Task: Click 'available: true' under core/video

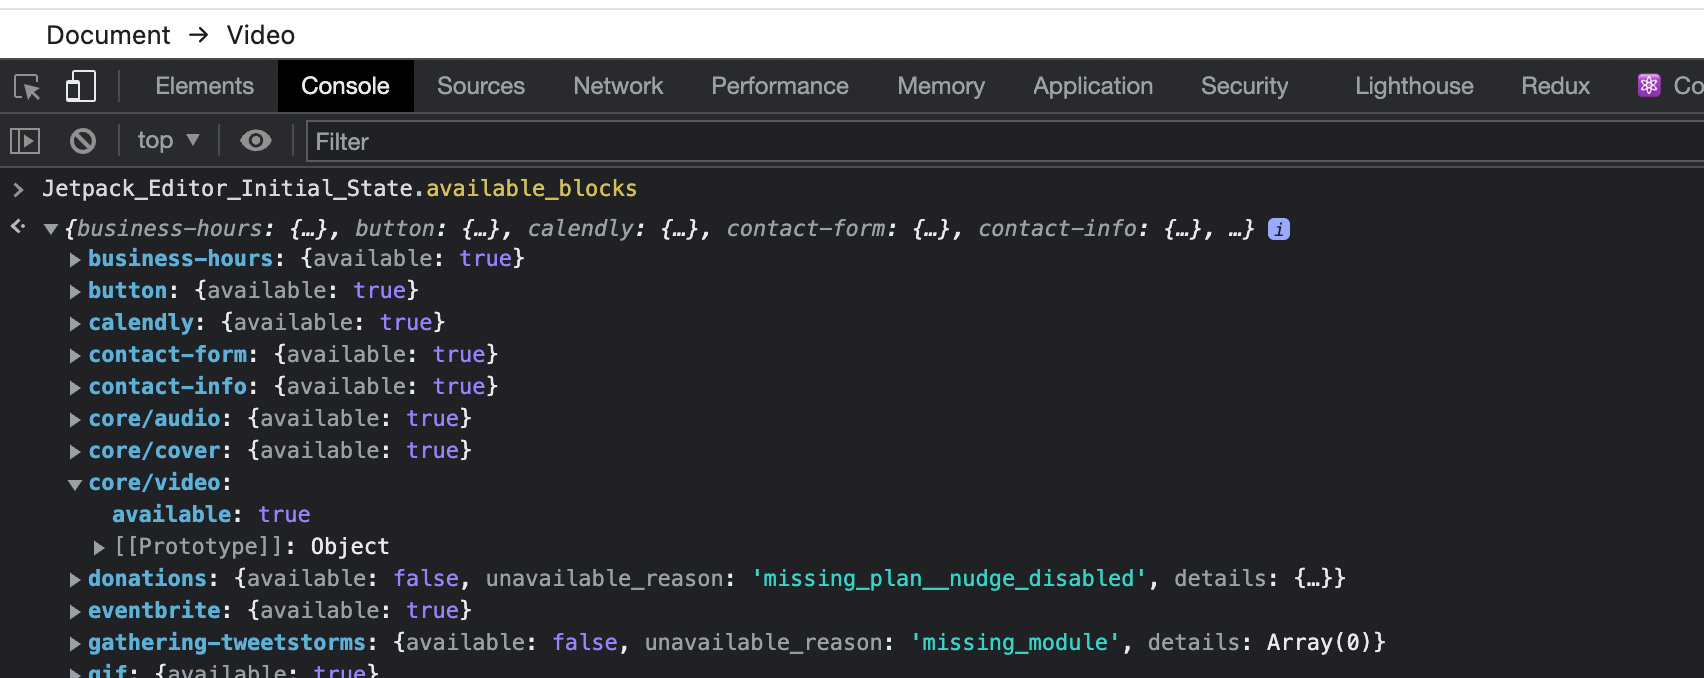Action: (211, 514)
